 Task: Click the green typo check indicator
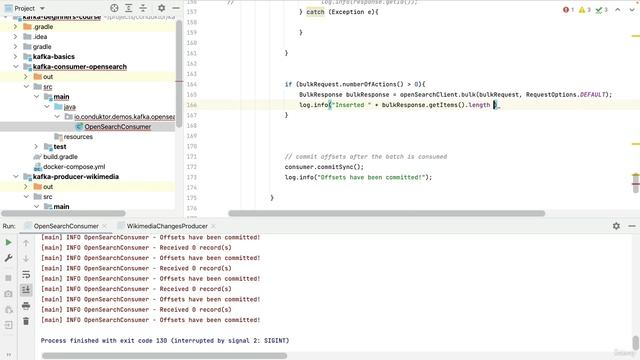[601, 10]
